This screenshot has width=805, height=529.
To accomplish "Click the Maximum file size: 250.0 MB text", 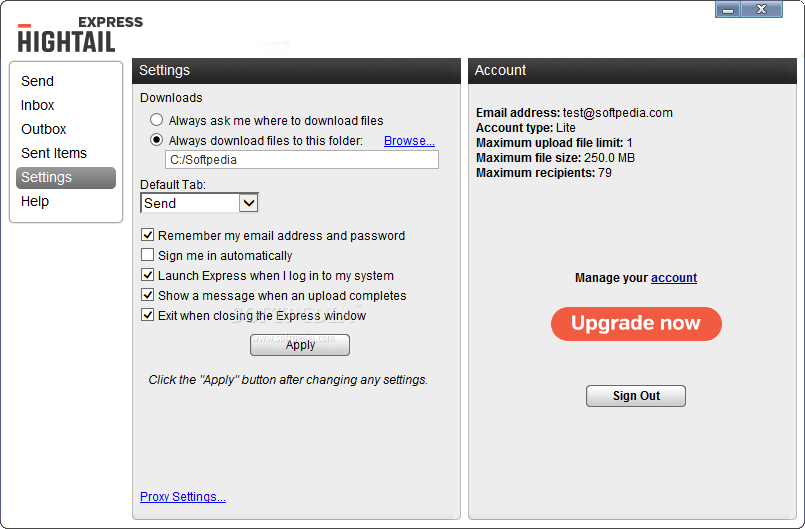I will click(555, 158).
